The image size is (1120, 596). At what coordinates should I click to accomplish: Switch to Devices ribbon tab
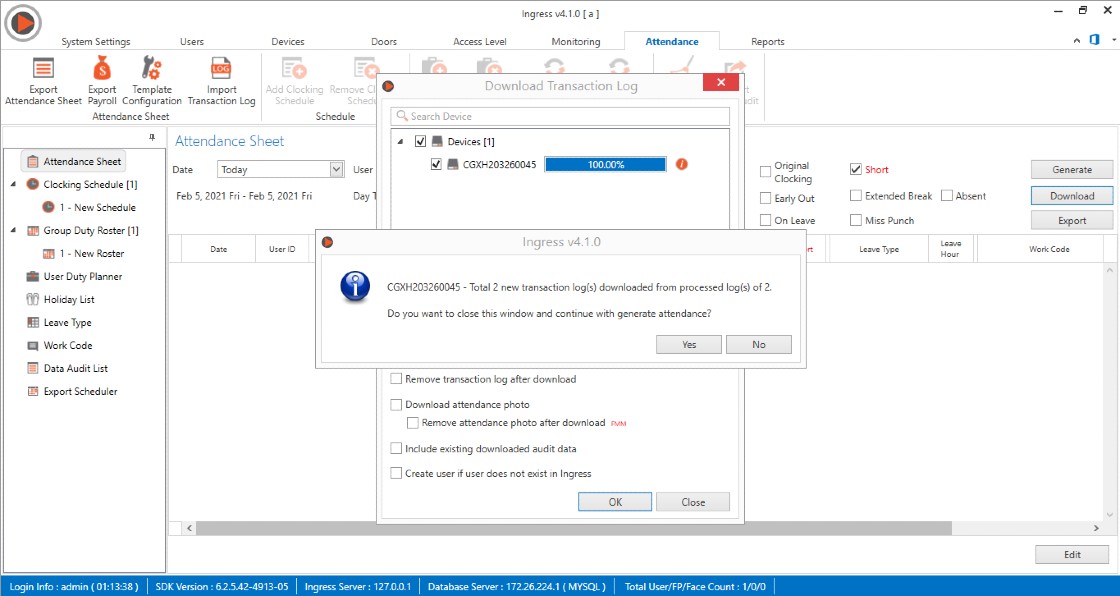point(288,41)
